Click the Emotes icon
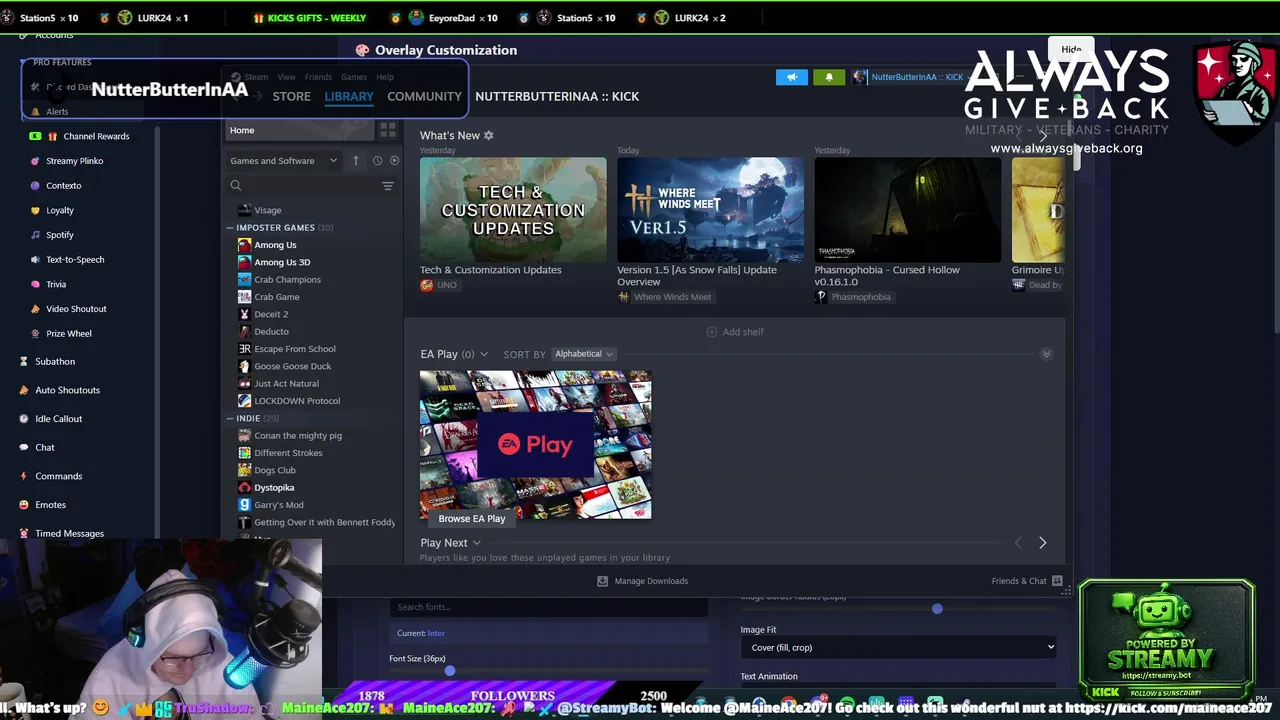This screenshot has height=720, width=1280. [24, 505]
